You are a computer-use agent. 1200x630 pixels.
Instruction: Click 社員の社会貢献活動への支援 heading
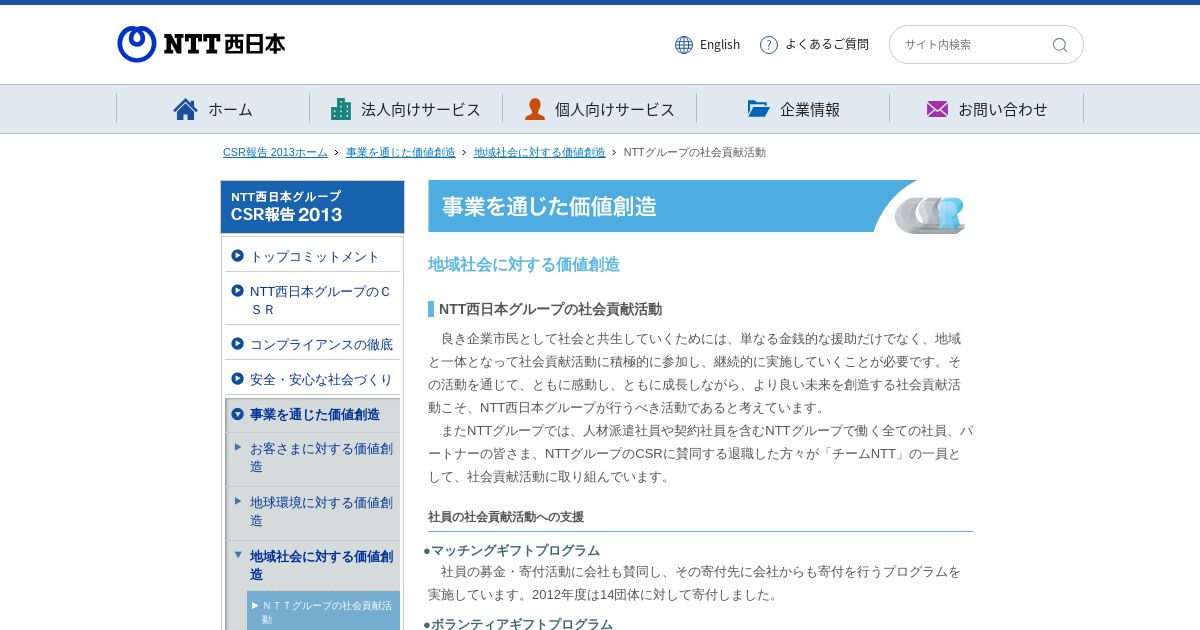(506, 517)
